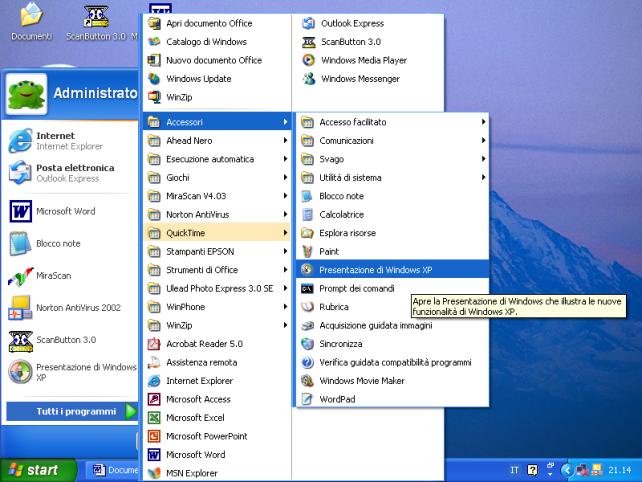Click the Norton AntiVirus 2002 icon
Screen dimensions: 642x482
(x=20, y=308)
